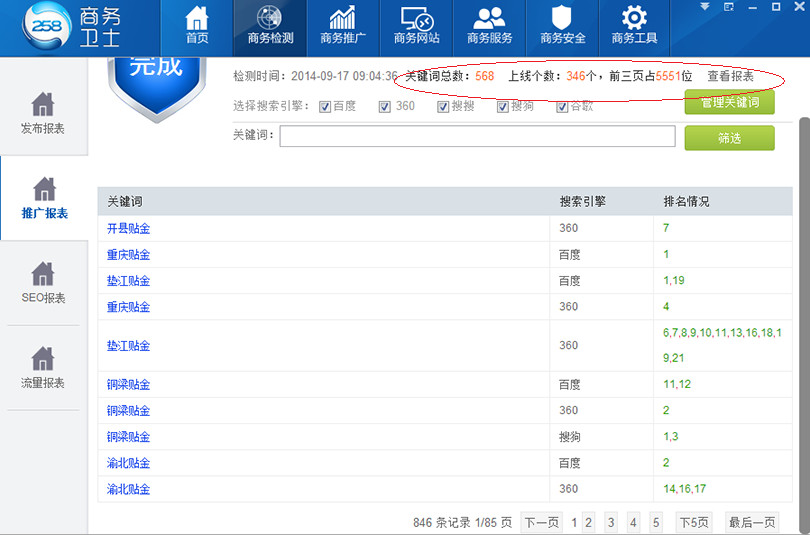The height and width of the screenshot is (535, 810).
Task: Go to page 3 in pagination
Action: click(611, 523)
